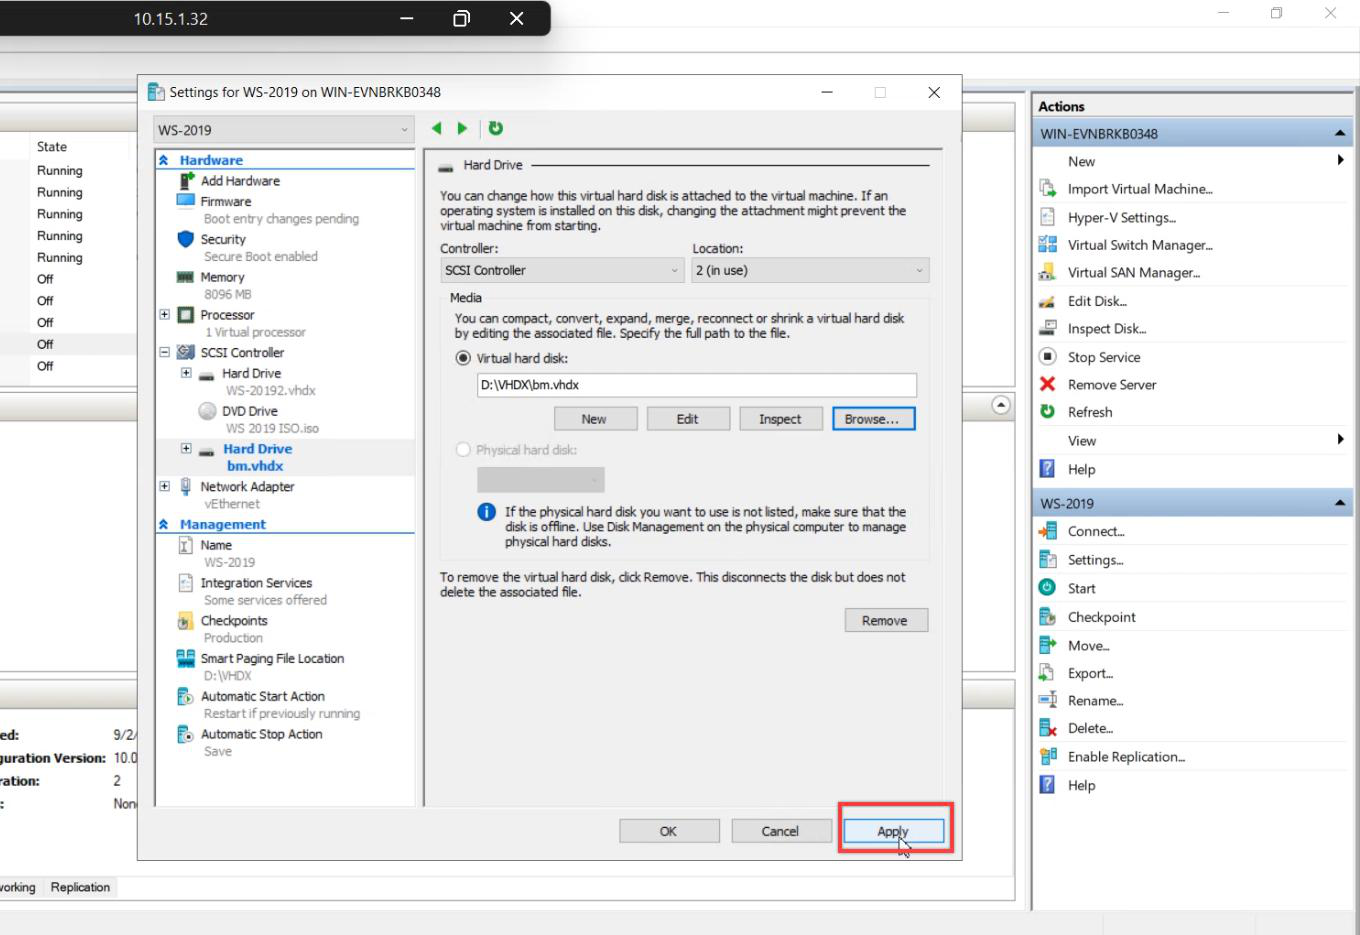Click the Apply button

tap(894, 831)
